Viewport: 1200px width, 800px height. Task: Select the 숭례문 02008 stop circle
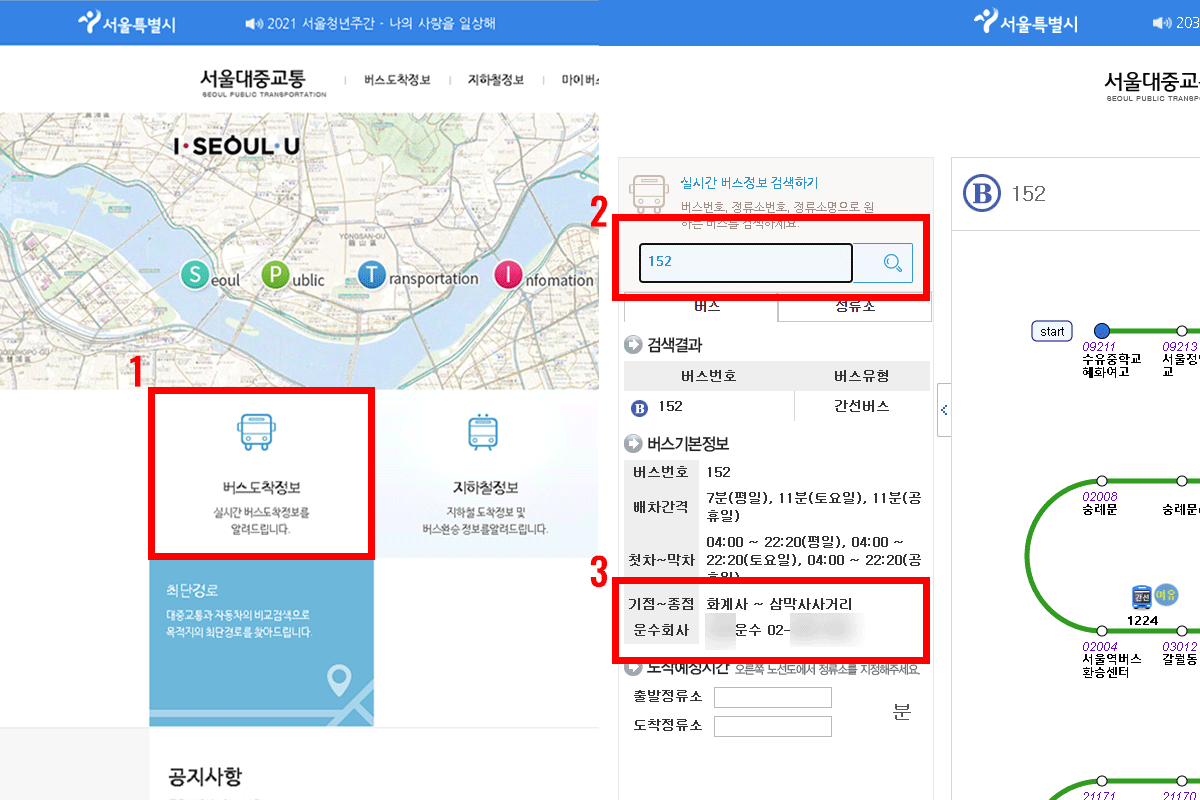coord(1102,481)
